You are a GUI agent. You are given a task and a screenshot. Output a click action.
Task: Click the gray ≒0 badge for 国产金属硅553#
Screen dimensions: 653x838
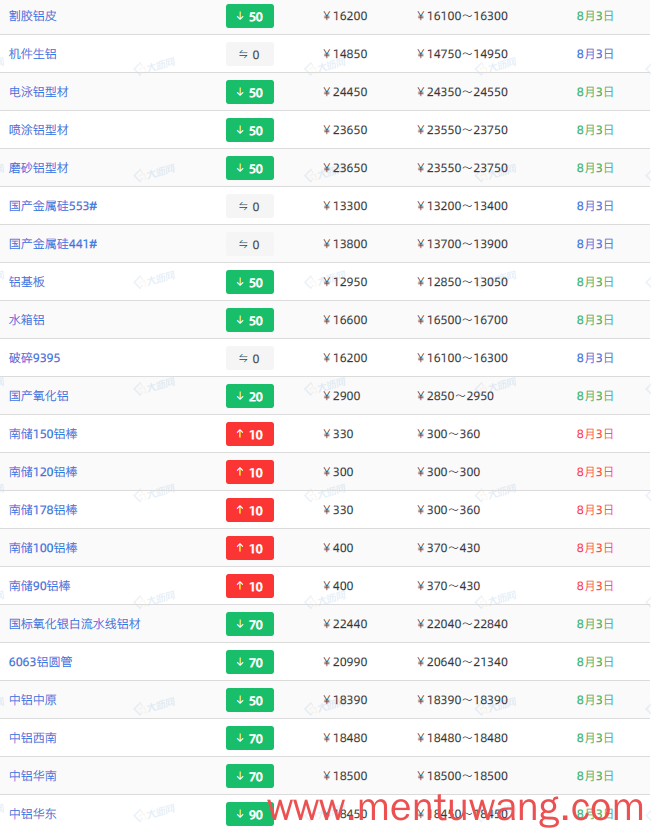[250, 206]
